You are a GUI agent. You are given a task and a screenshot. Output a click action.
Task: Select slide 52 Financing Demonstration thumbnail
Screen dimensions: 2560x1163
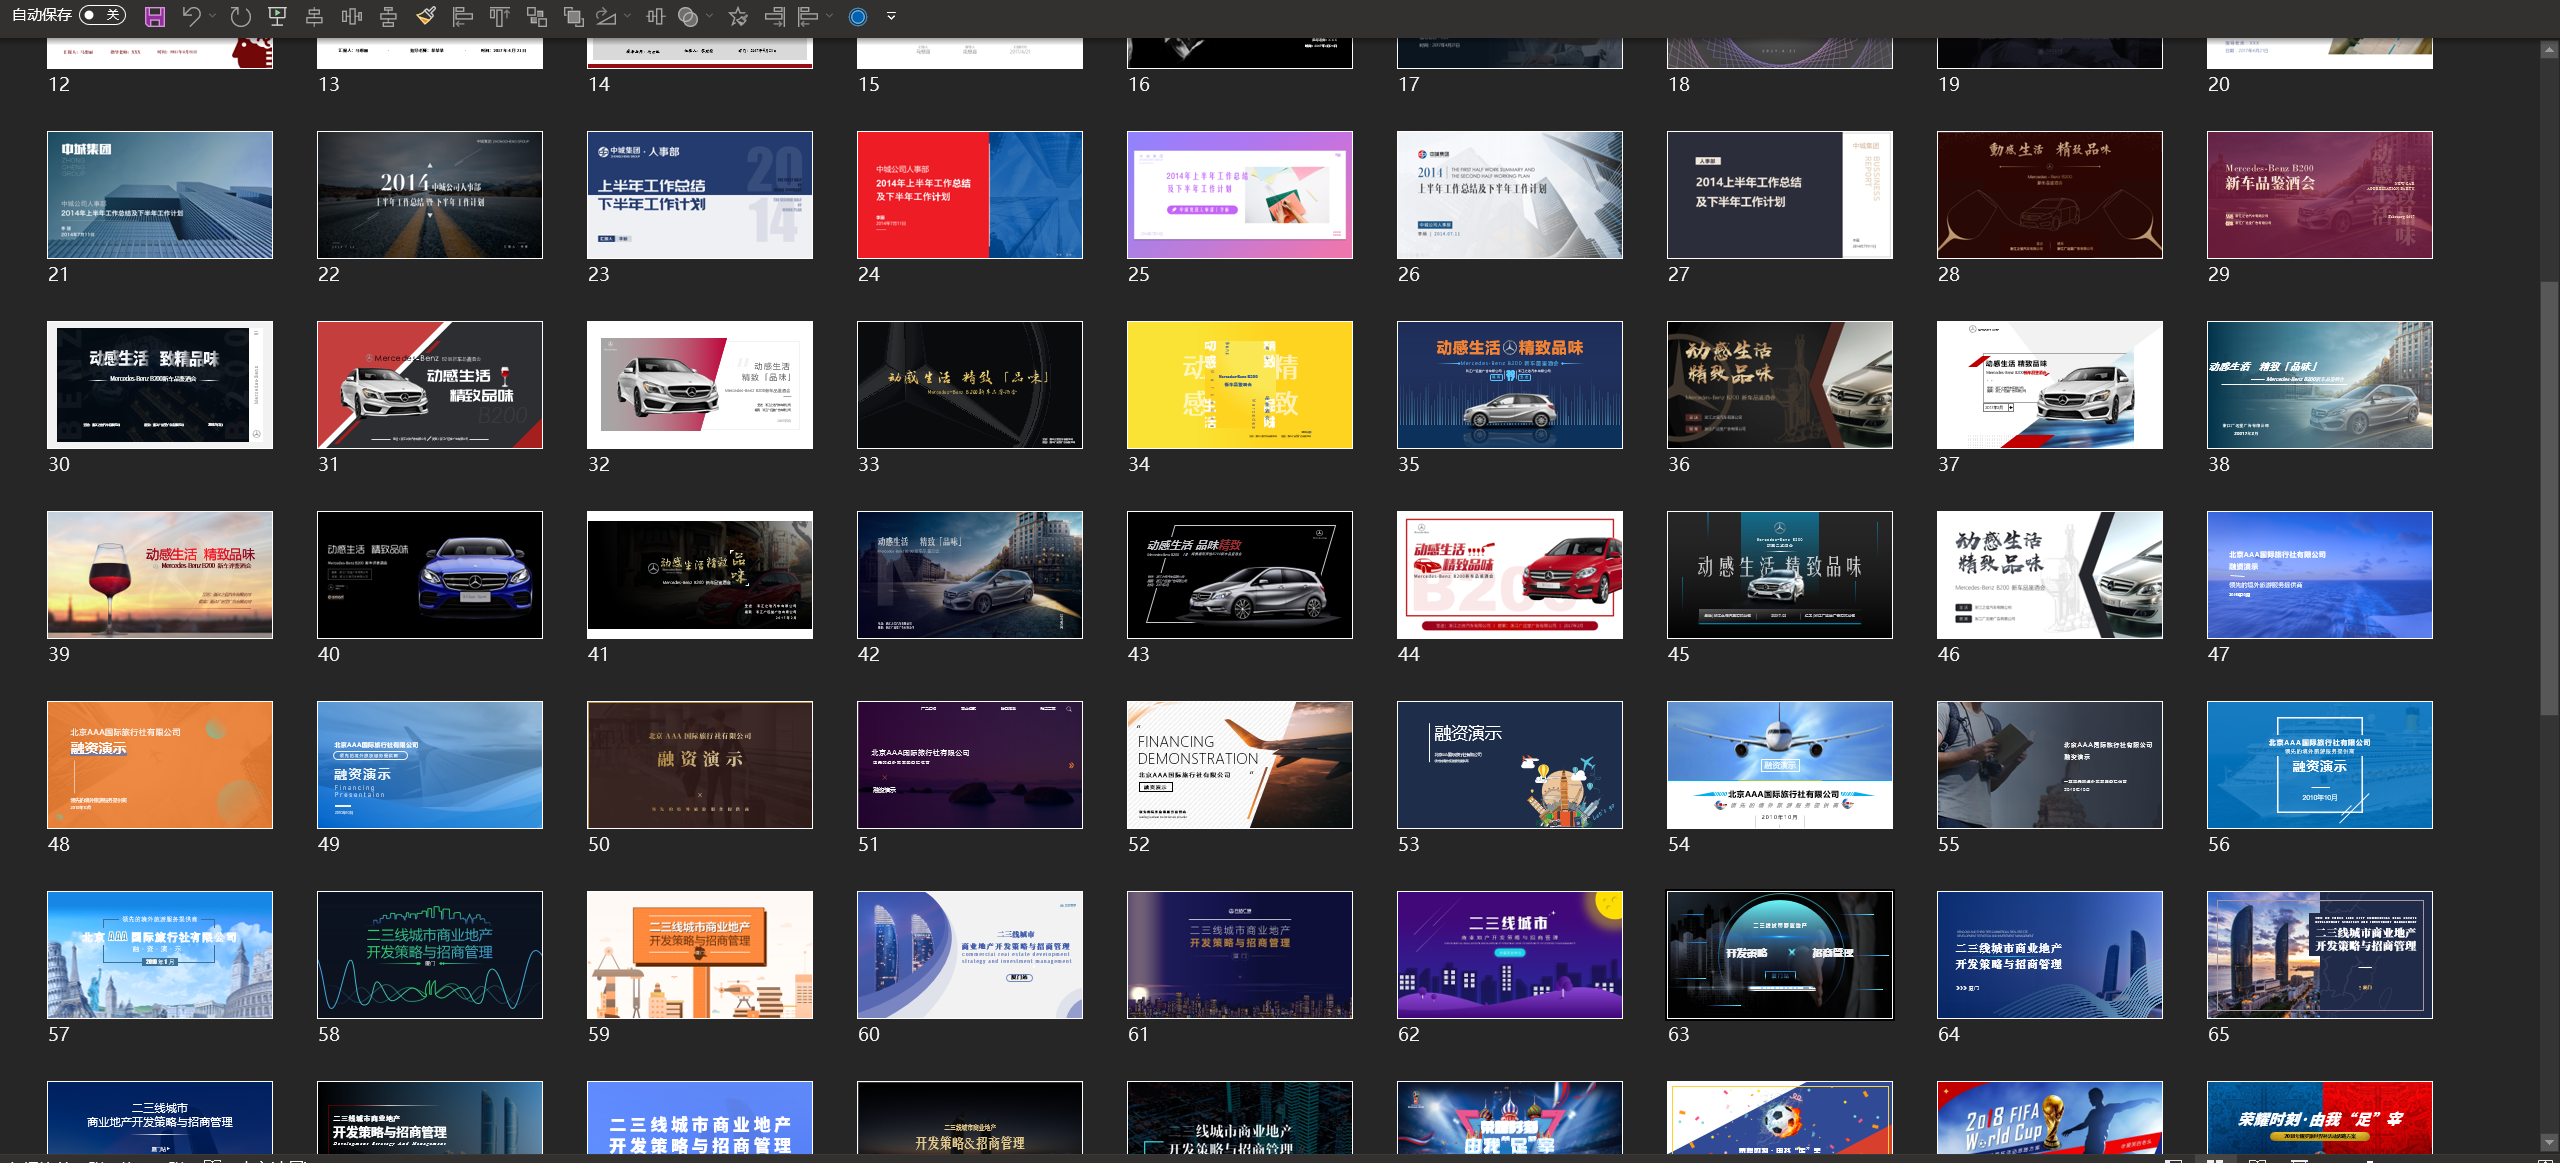click(x=1240, y=765)
